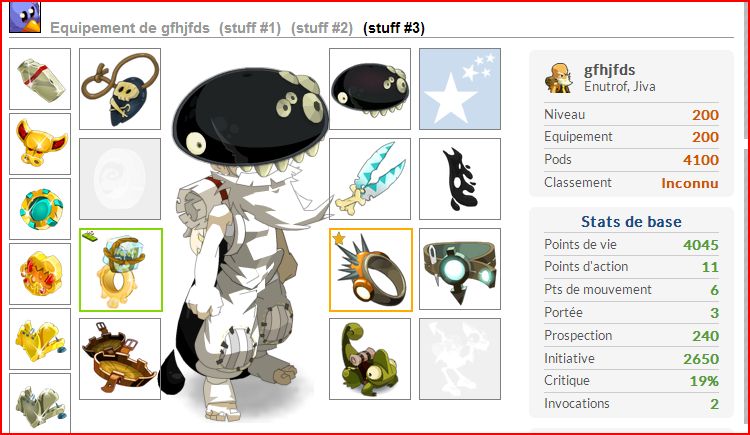Select the spiked orange ring slot
750x435 pixels.
[x=371, y=270]
